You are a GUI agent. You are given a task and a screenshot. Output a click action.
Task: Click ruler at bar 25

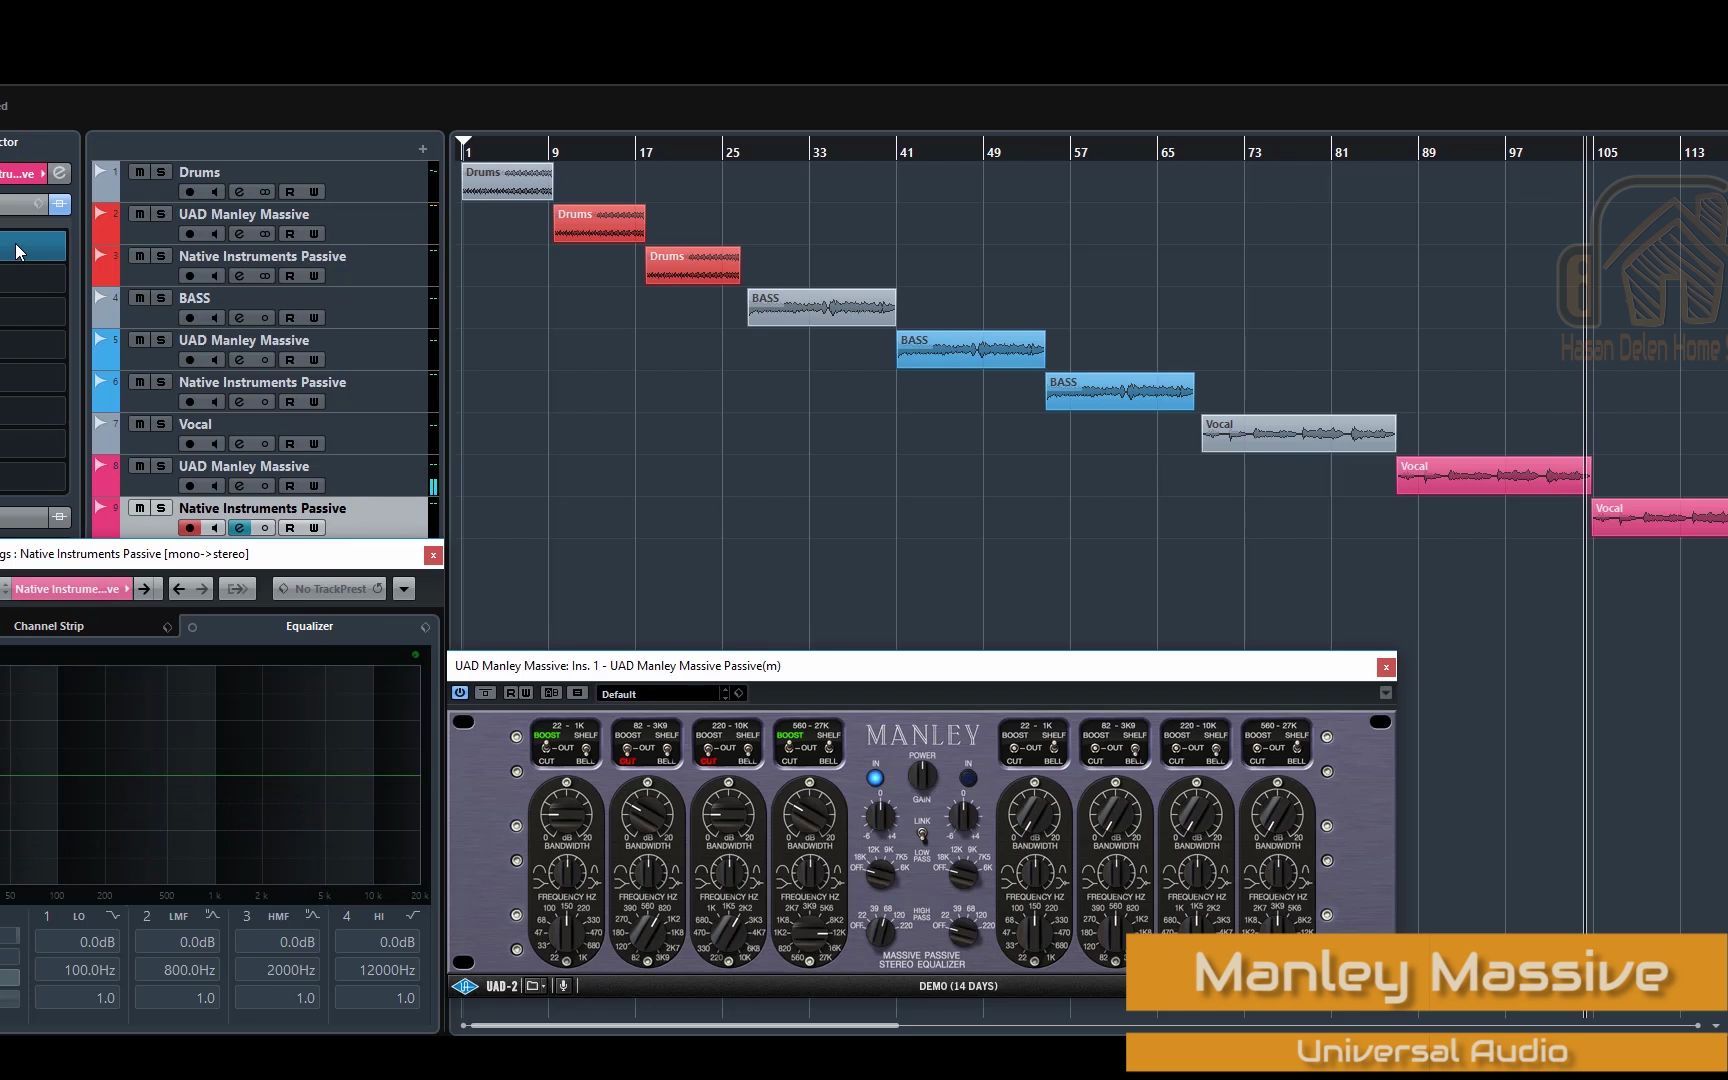pos(732,152)
